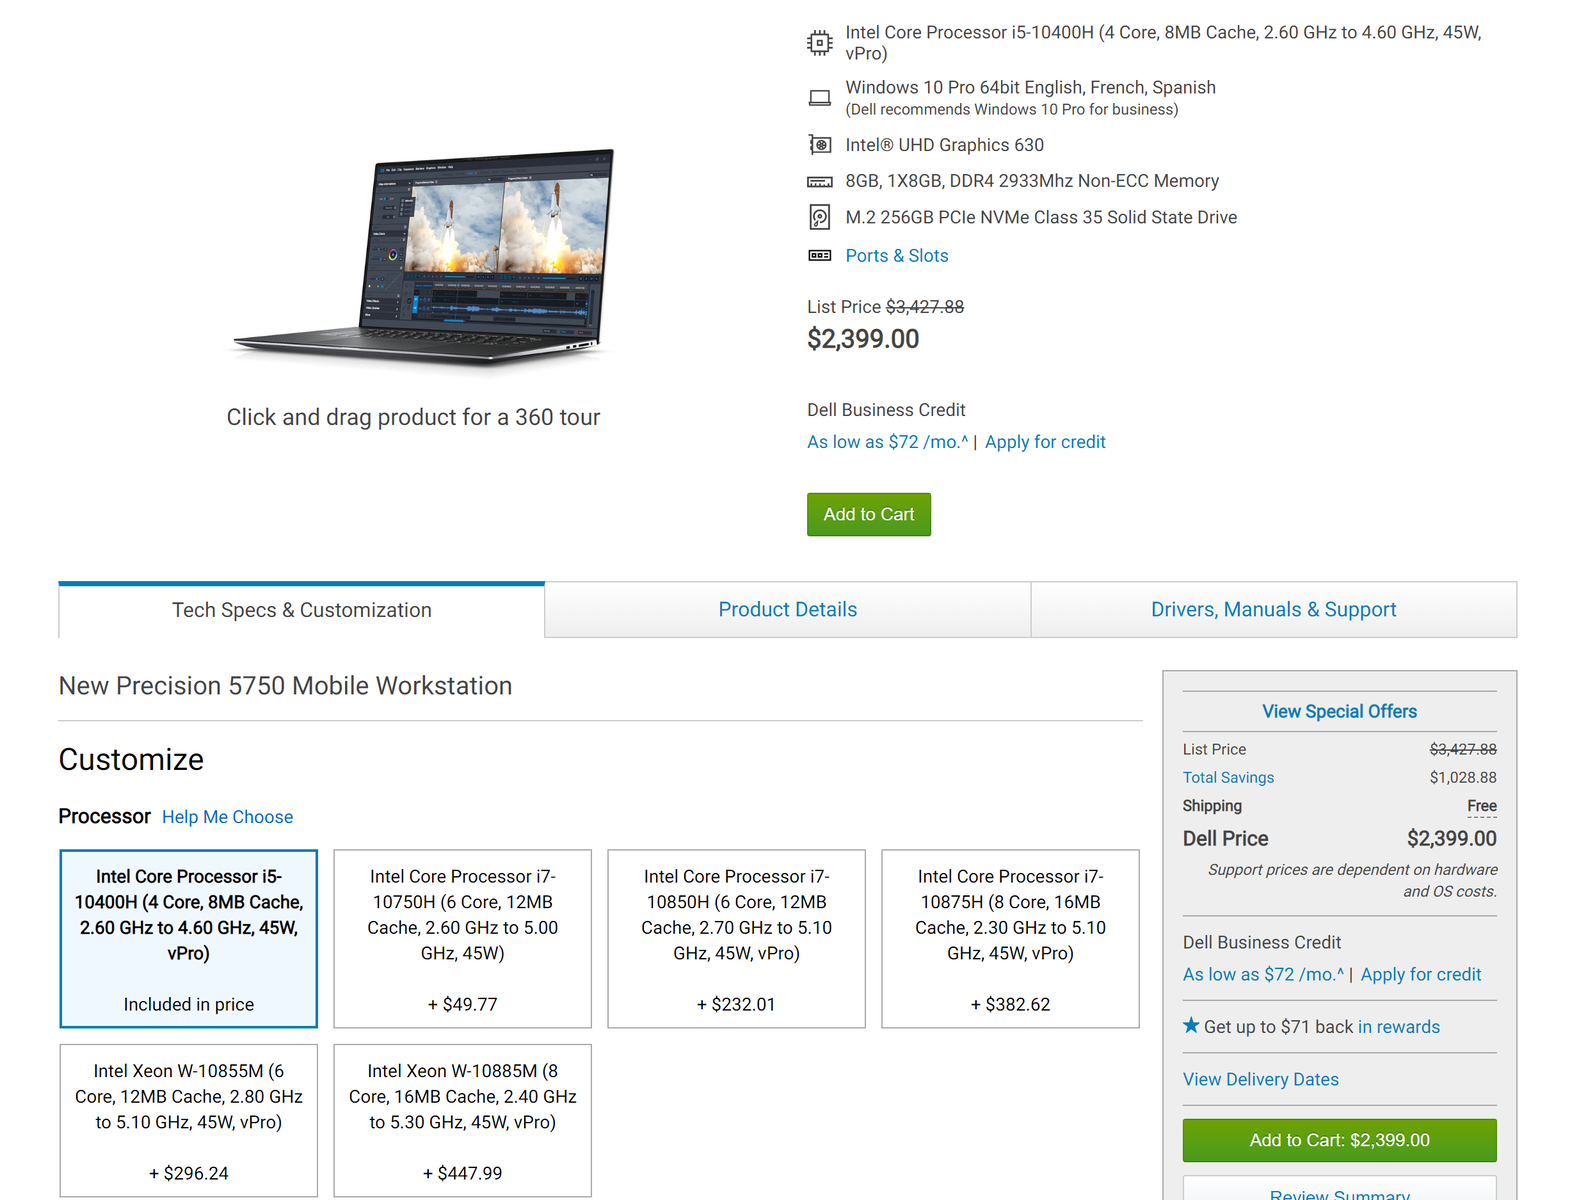Image resolution: width=1579 pixels, height=1200 pixels.
Task: Open the Tech Specs & Customization tab
Action: 302,610
